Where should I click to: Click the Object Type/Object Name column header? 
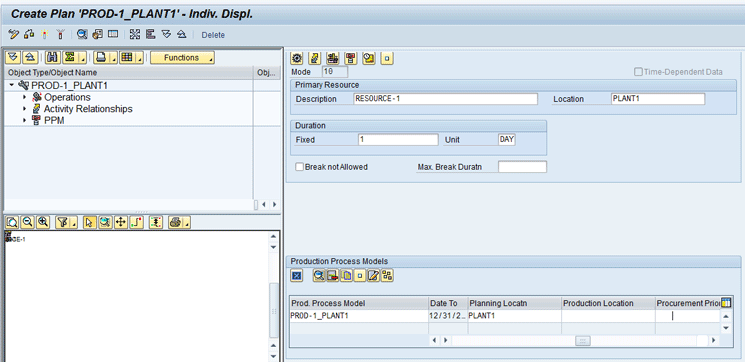click(128, 73)
